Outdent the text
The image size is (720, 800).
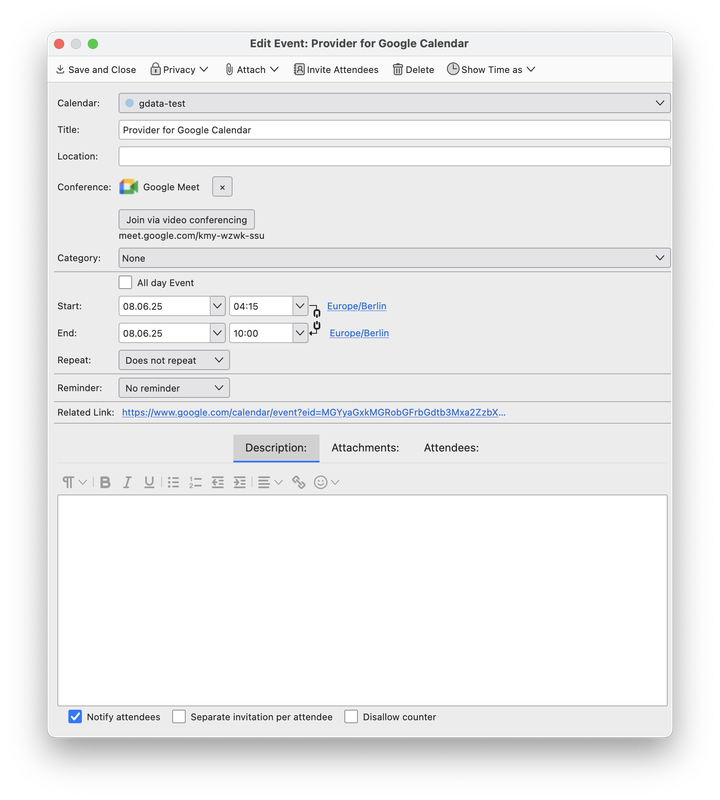coord(218,482)
